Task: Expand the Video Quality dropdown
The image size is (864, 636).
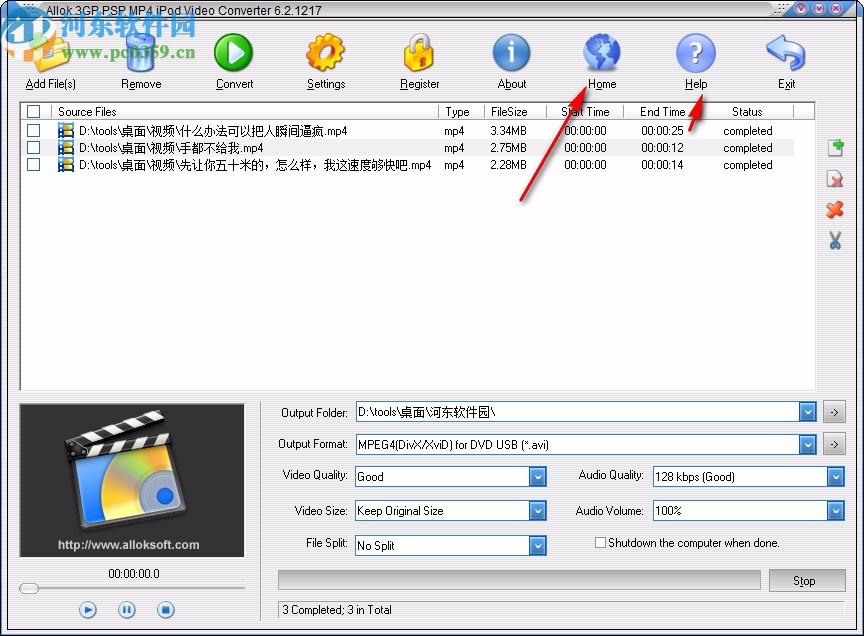Action: 538,477
